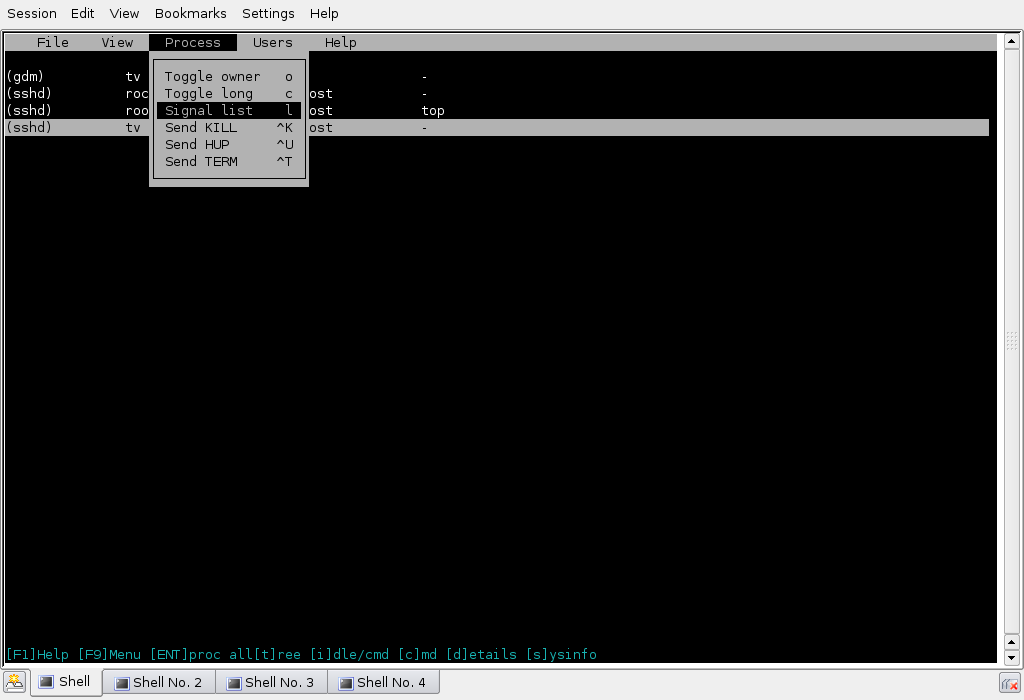Select the (sshd) row running top
Screen dimensions: 1024x700
tap(496, 110)
